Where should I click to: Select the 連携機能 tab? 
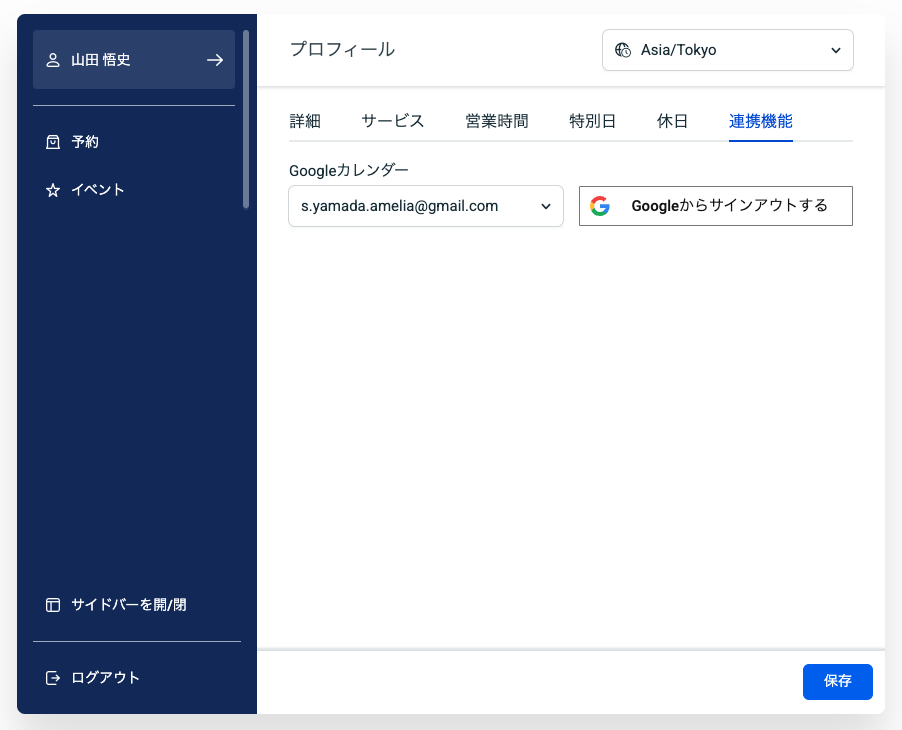pyautogui.click(x=761, y=121)
